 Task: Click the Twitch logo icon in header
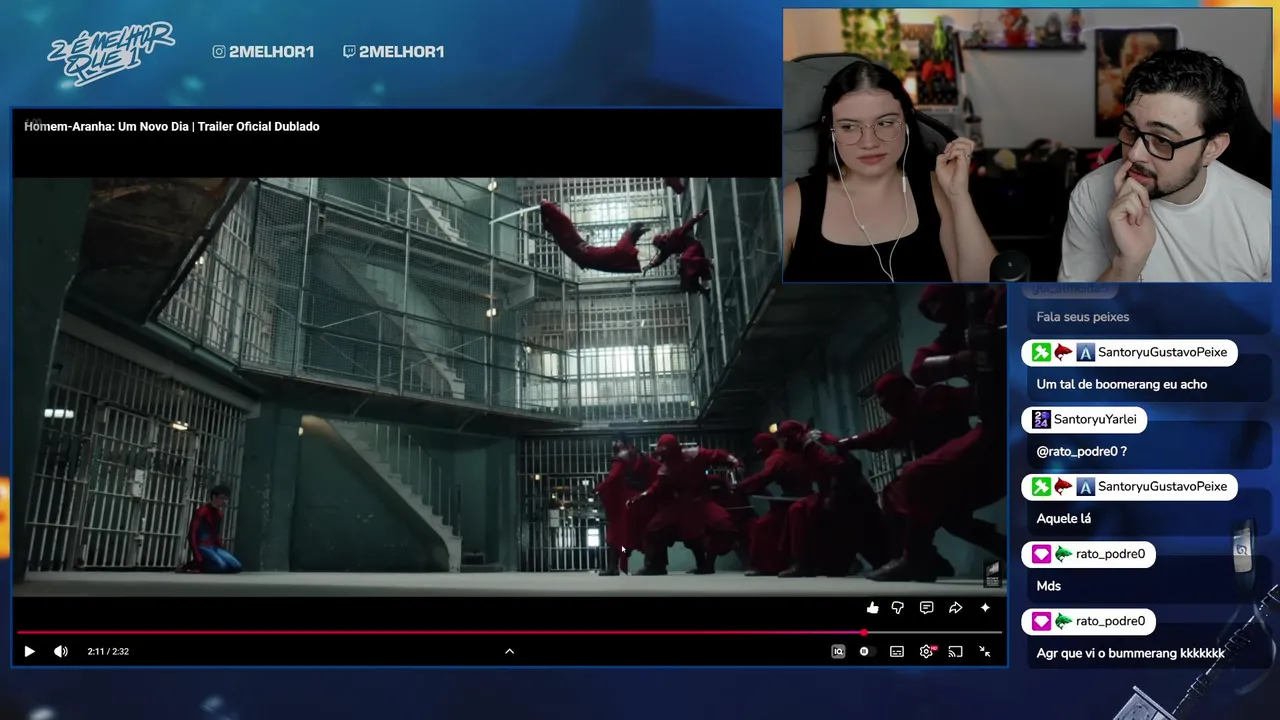click(x=349, y=51)
